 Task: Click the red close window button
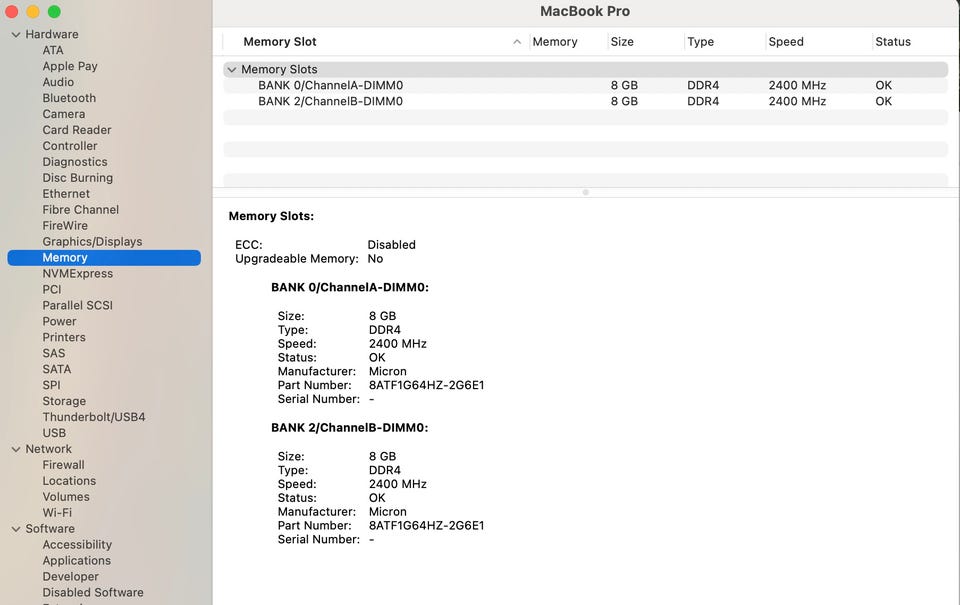(x=12, y=12)
